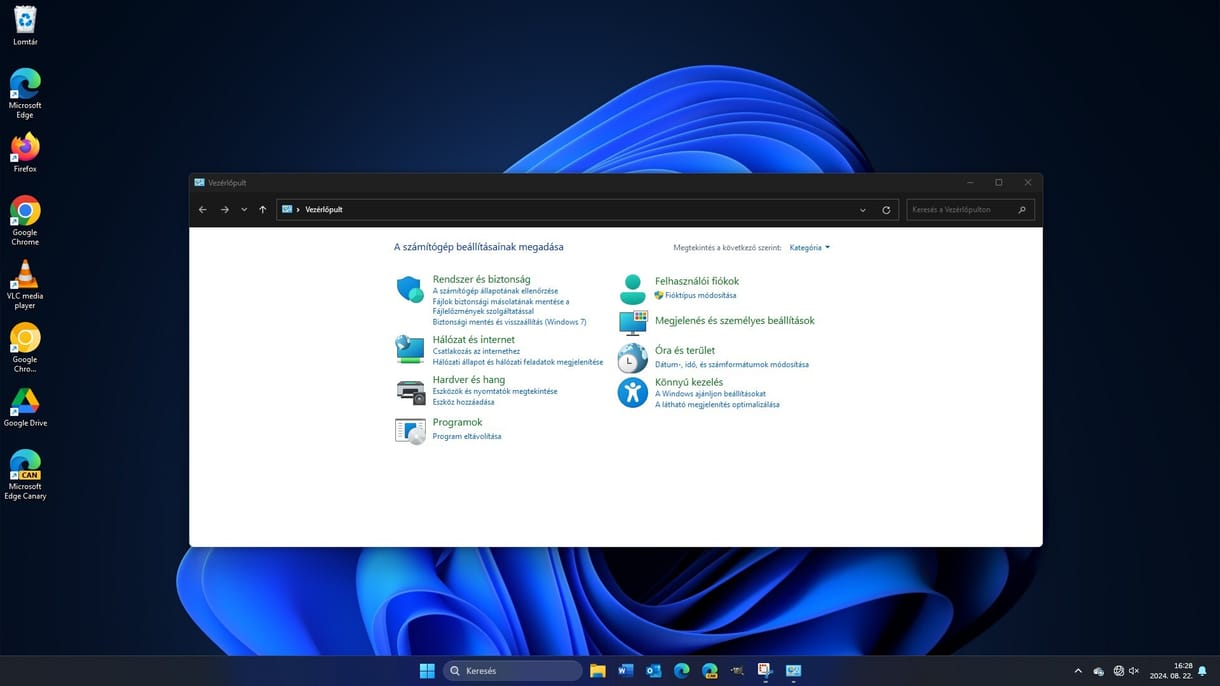Click Eszköz hozzáadása link

[463, 402]
